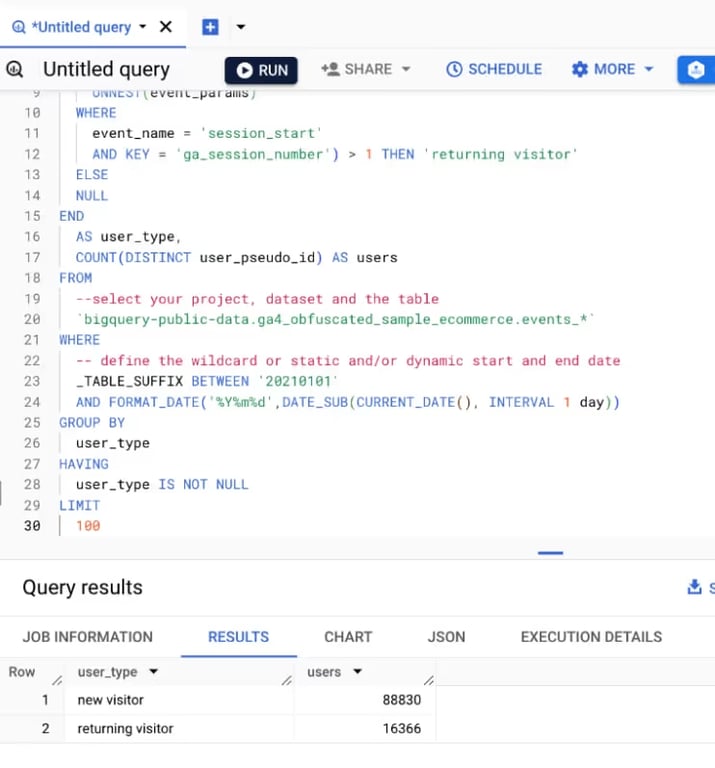The image size is (715, 768).
Task: Click the Untitled query title text
Action: tap(106, 70)
